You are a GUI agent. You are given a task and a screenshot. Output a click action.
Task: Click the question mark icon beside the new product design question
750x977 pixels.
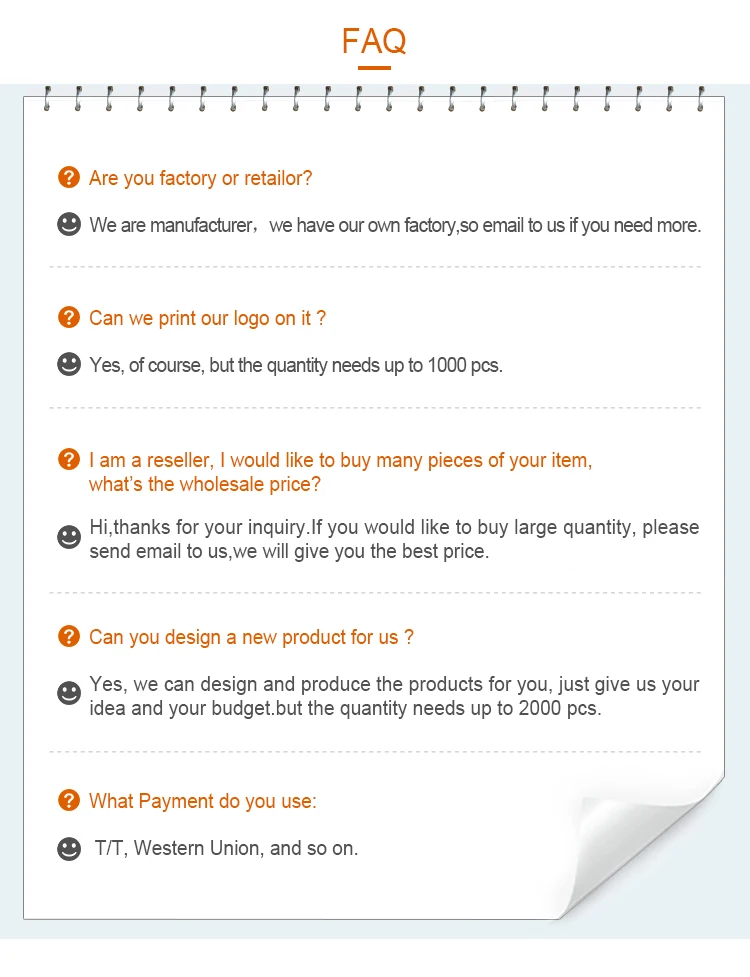pos(69,636)
